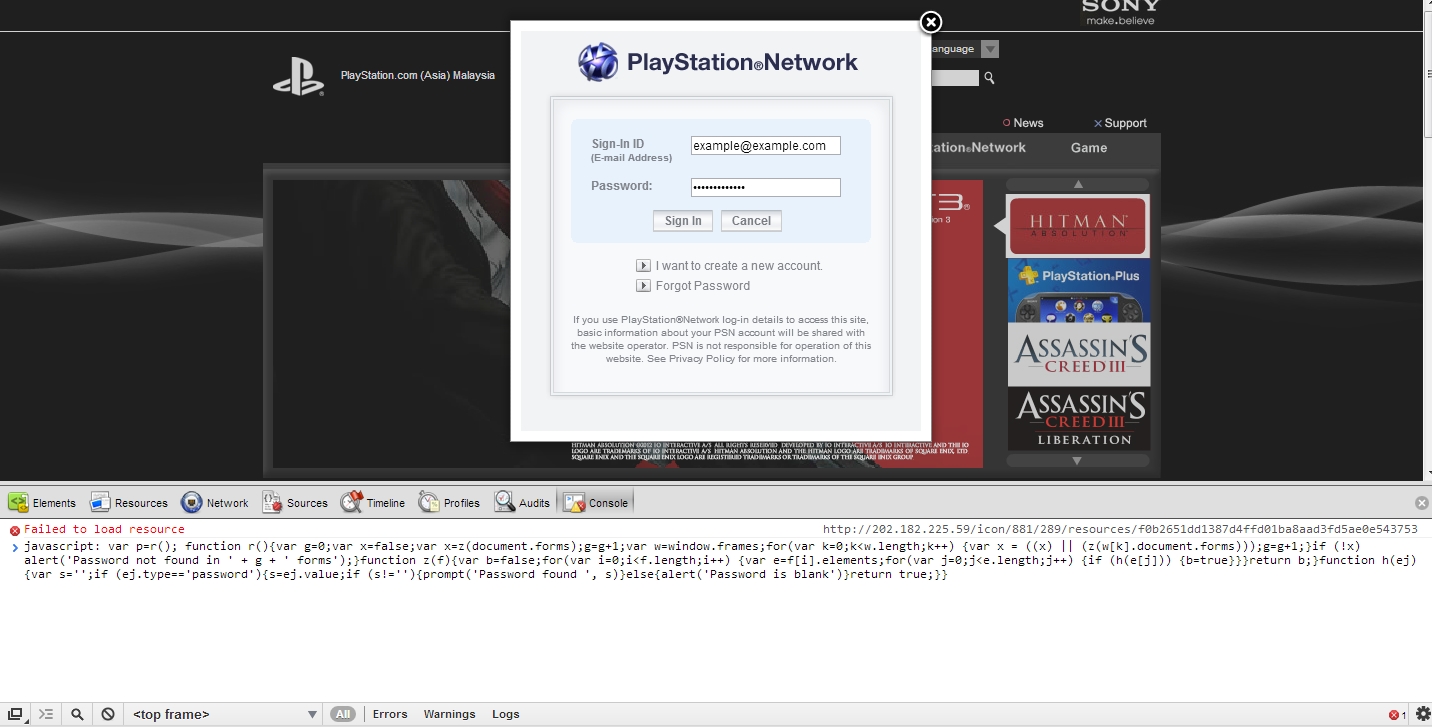Click arrow icon beside Forgot Password
The height and width of the screenshot is (727, 1432).
click(x=643, y=286)
